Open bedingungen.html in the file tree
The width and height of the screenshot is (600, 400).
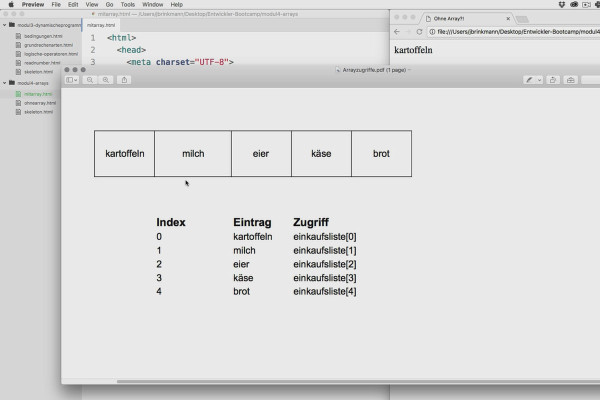pyautogui.click(x=43, y=36)
